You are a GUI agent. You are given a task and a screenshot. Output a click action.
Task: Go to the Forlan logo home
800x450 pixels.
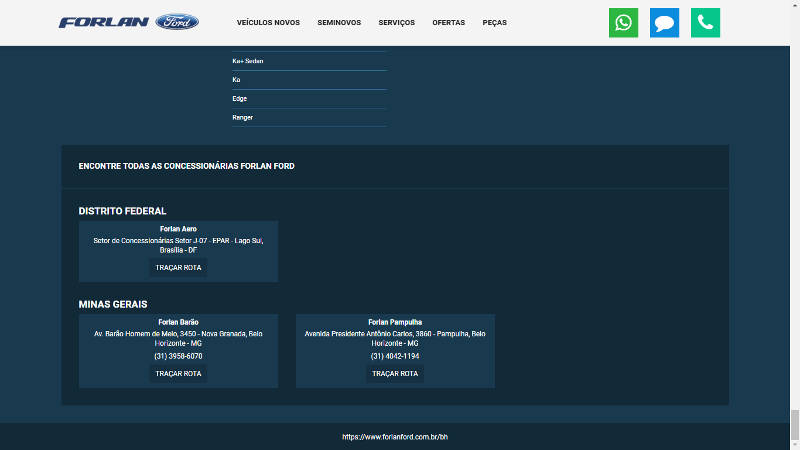pyautogui.click(x=104, y=22)
